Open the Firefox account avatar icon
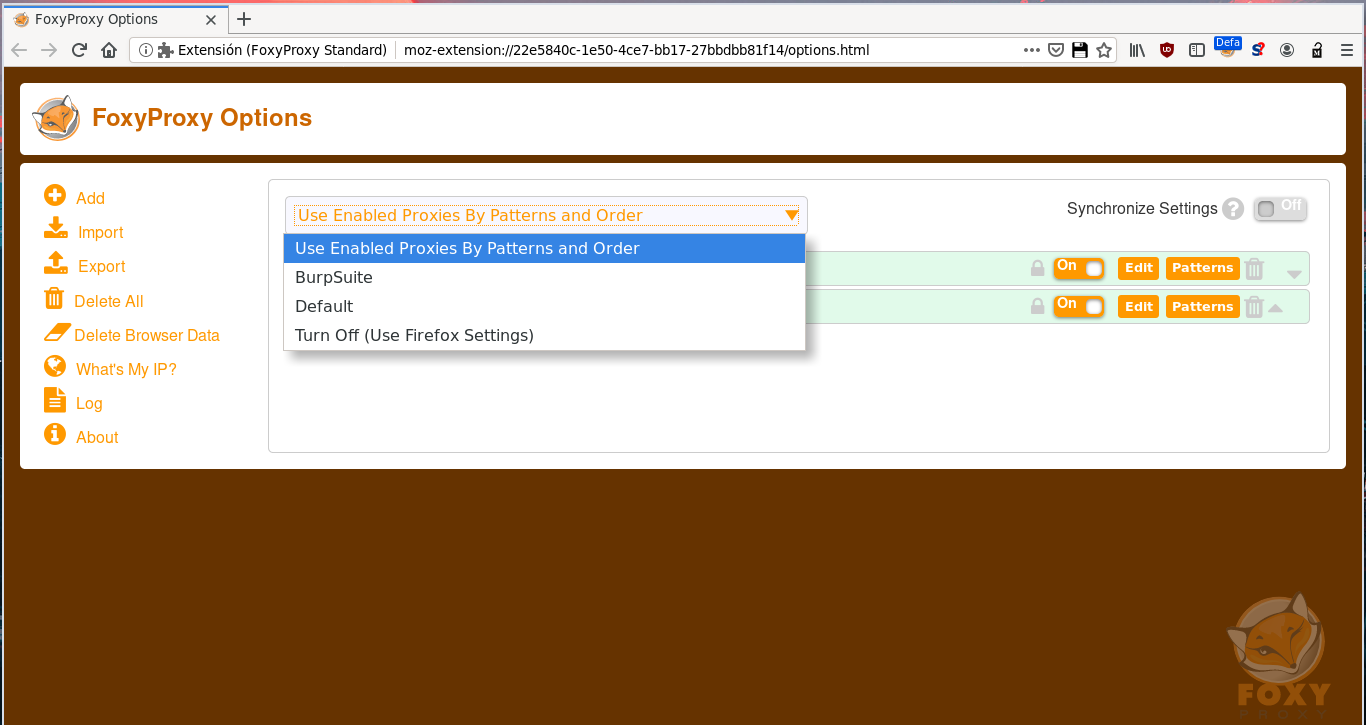Viewport: 1366px width, 725px height. 1287,50
